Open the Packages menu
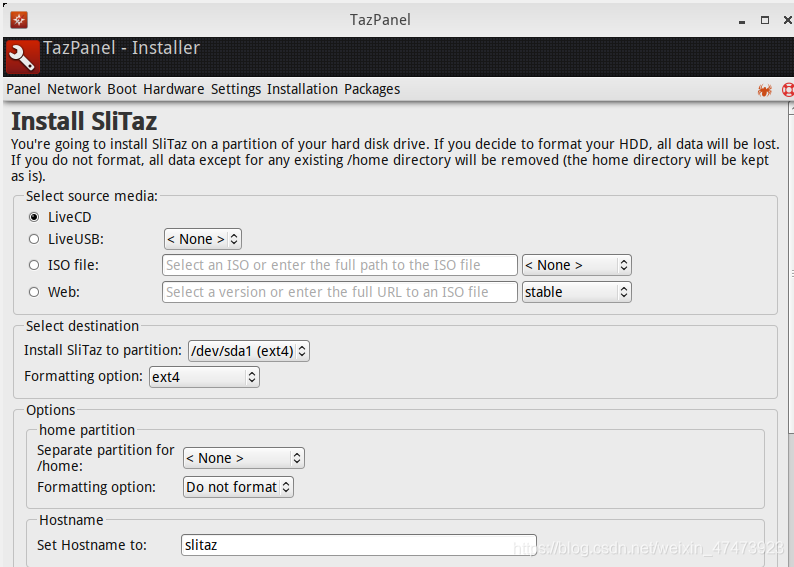The width and height of the screenshot is (794, 567). (x=372, y=89)
